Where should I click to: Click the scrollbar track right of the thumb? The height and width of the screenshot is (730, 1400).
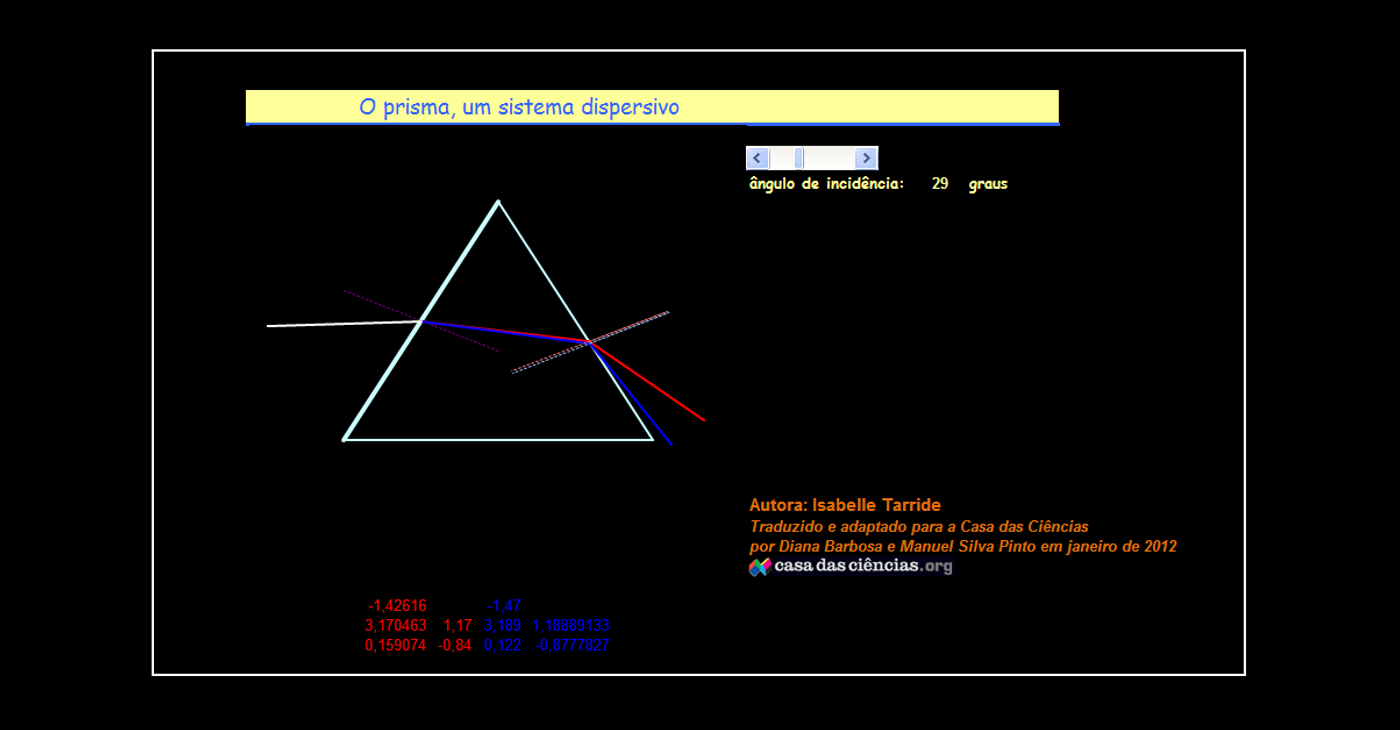point(830,158)
